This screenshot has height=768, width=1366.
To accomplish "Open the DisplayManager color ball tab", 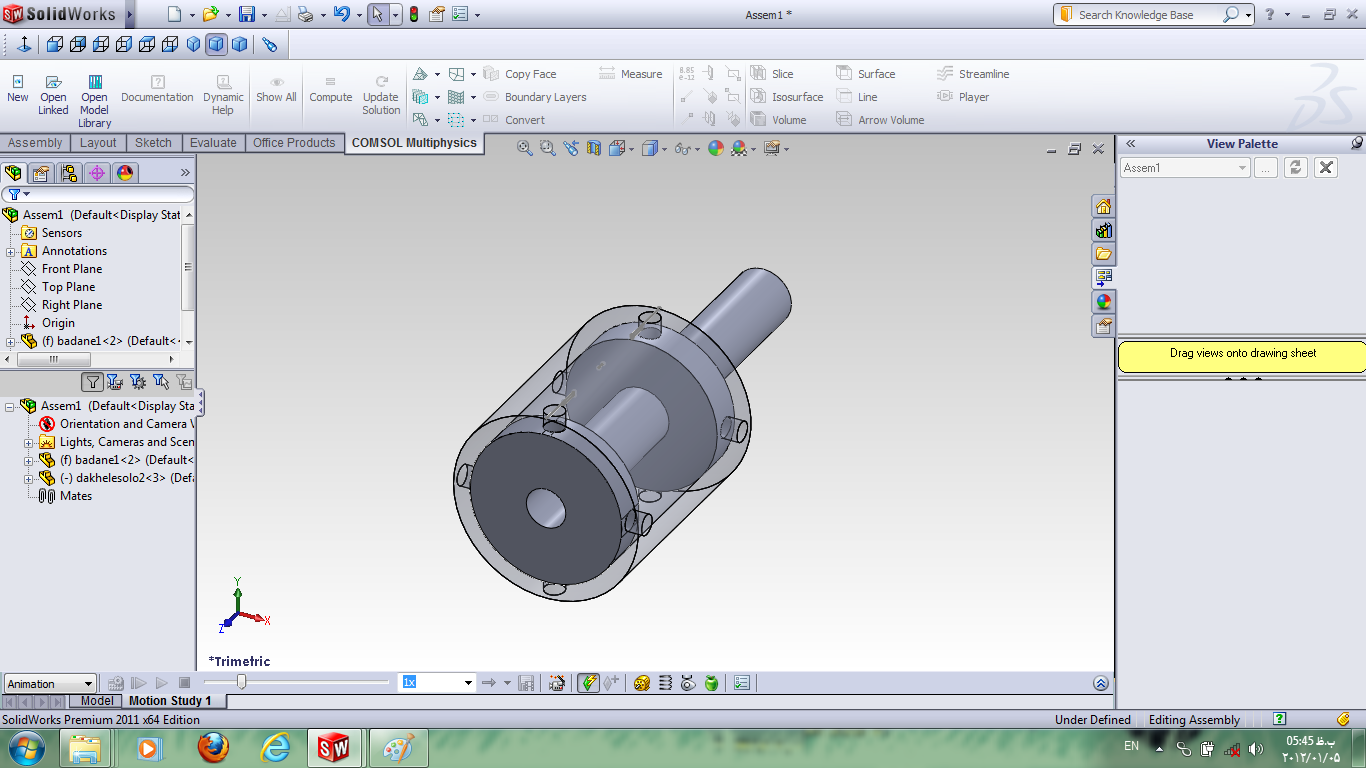I will (x=124, y=173).
